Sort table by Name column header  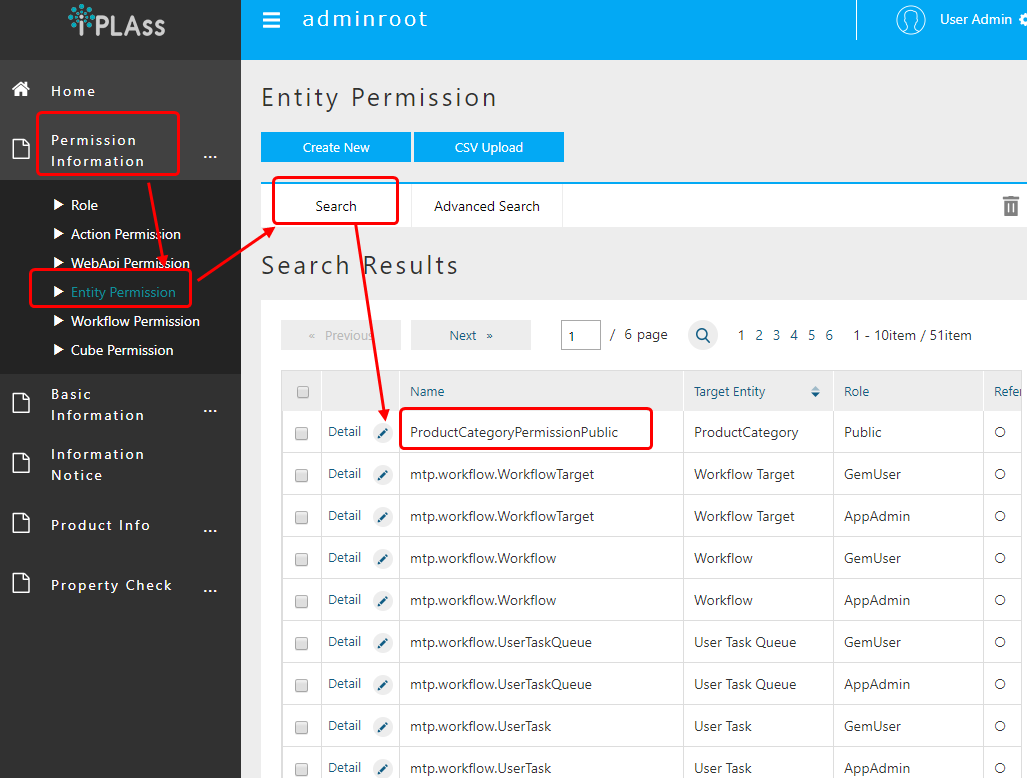[x=427, y=392]
